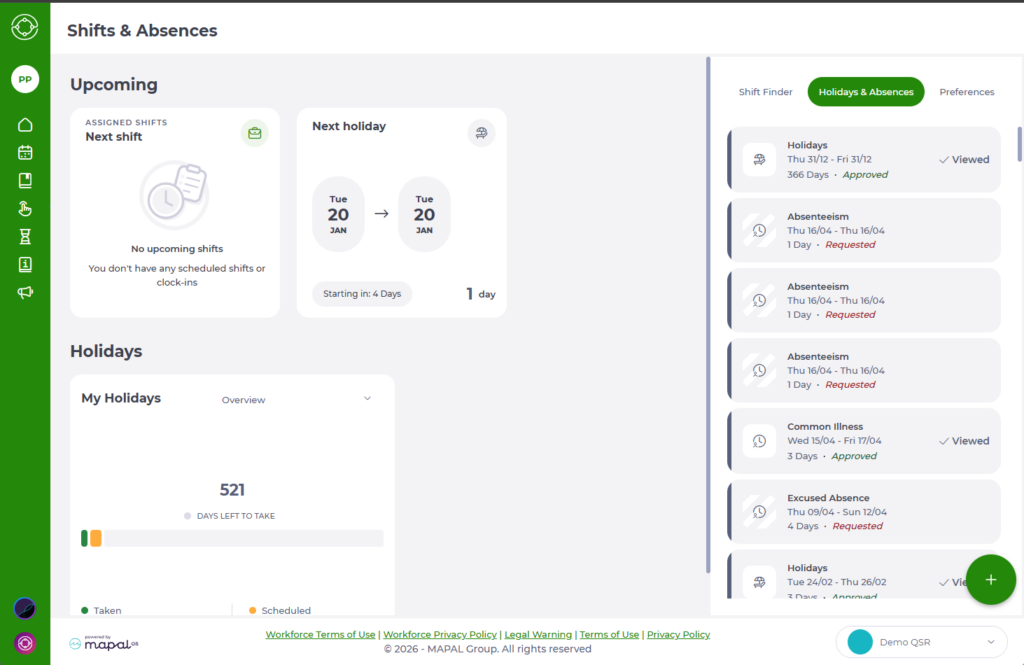Image resolution: width=1024 pixels, height=665 pixels.
Task: Open the calendar icon in sidebar
Action: point(25,153)
